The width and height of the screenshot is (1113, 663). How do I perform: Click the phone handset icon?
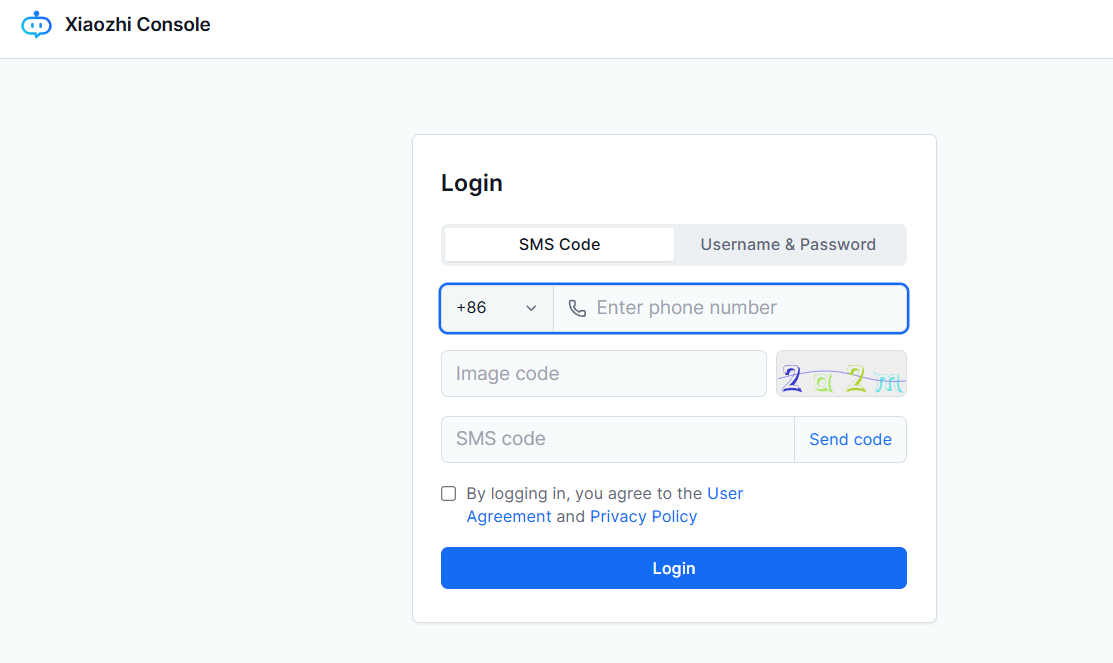577,308
